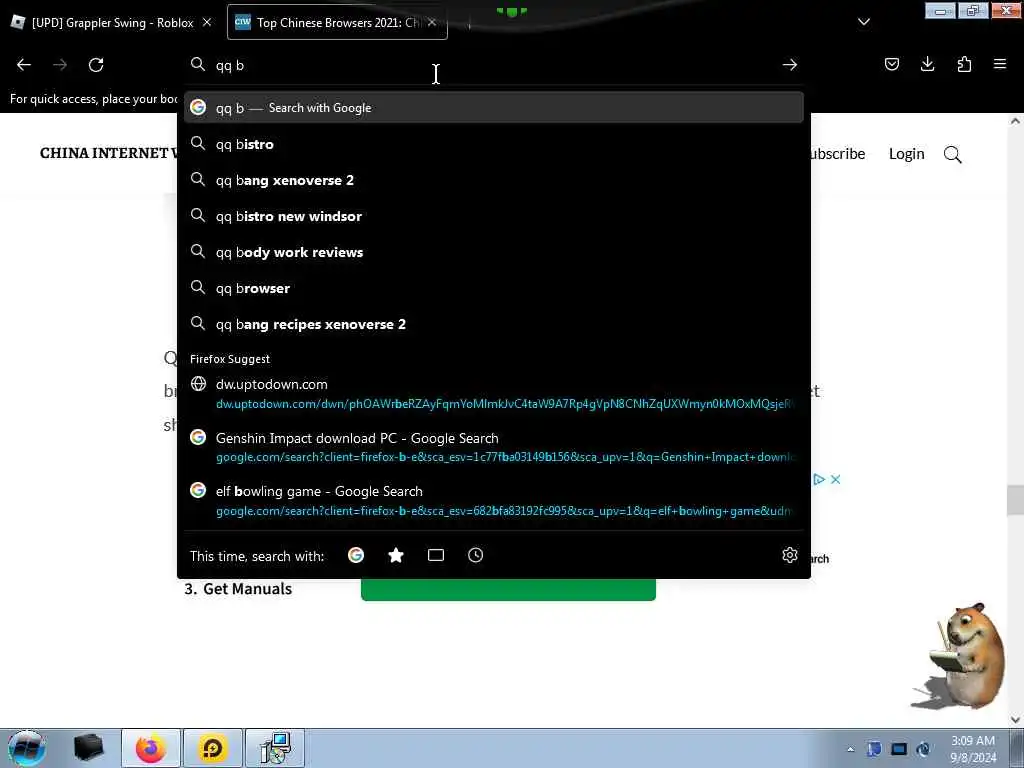1024x768 pixels.
Task: Click the address bar text field
Action: point(490,65)
